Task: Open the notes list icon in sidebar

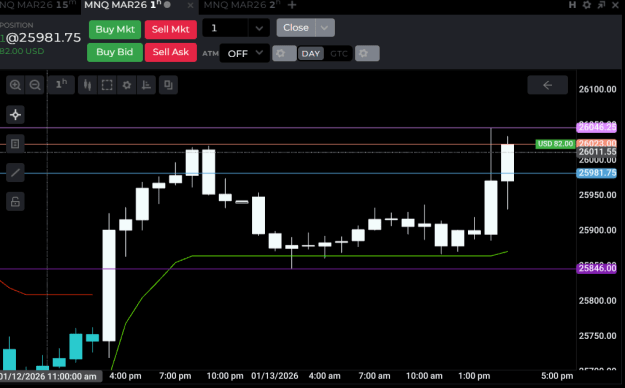Action: [15, 144]
